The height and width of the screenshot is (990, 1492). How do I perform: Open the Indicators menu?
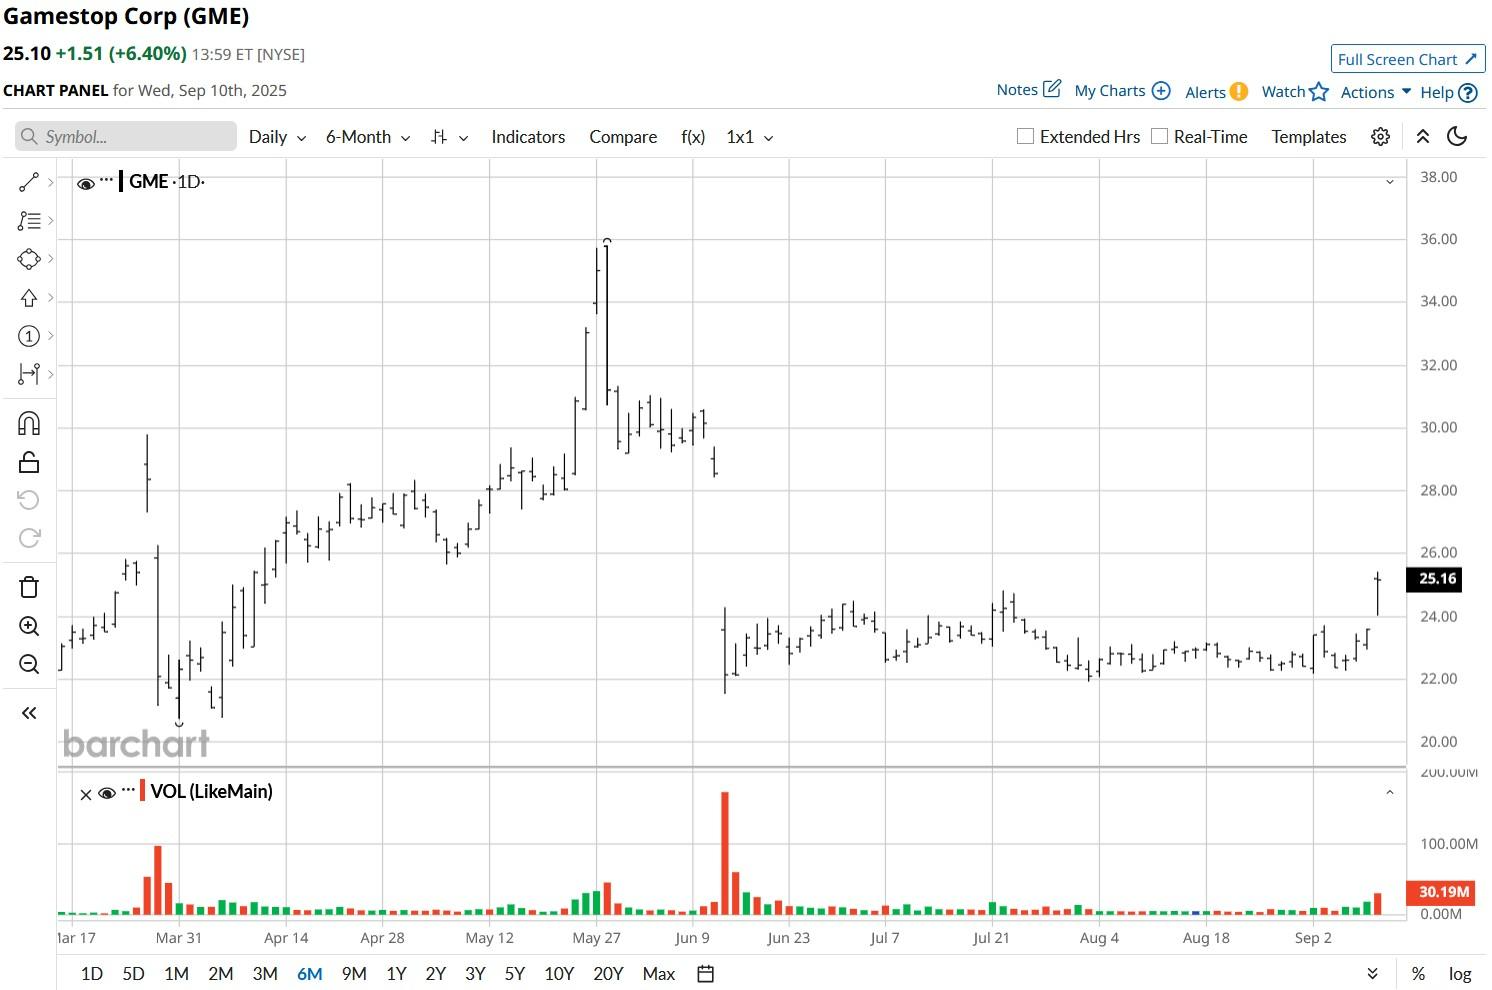click(528, 137)
